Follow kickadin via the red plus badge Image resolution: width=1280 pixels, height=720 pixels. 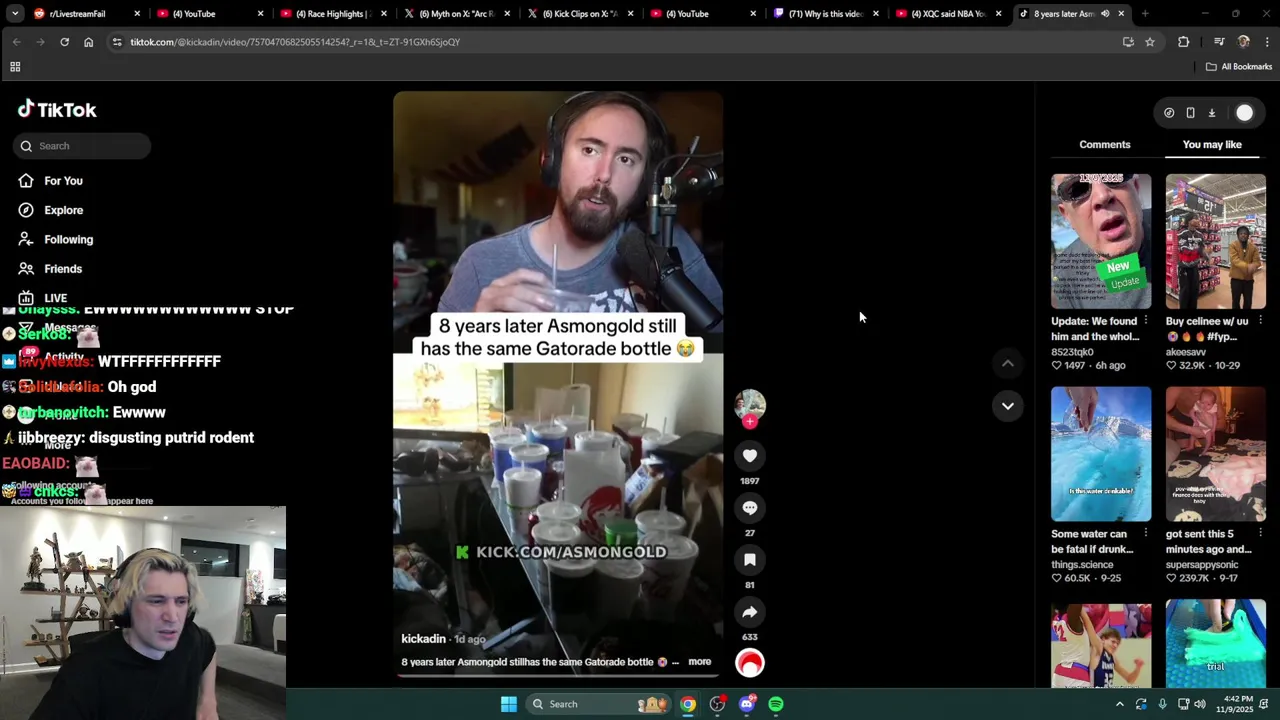[x=750, y=422]
